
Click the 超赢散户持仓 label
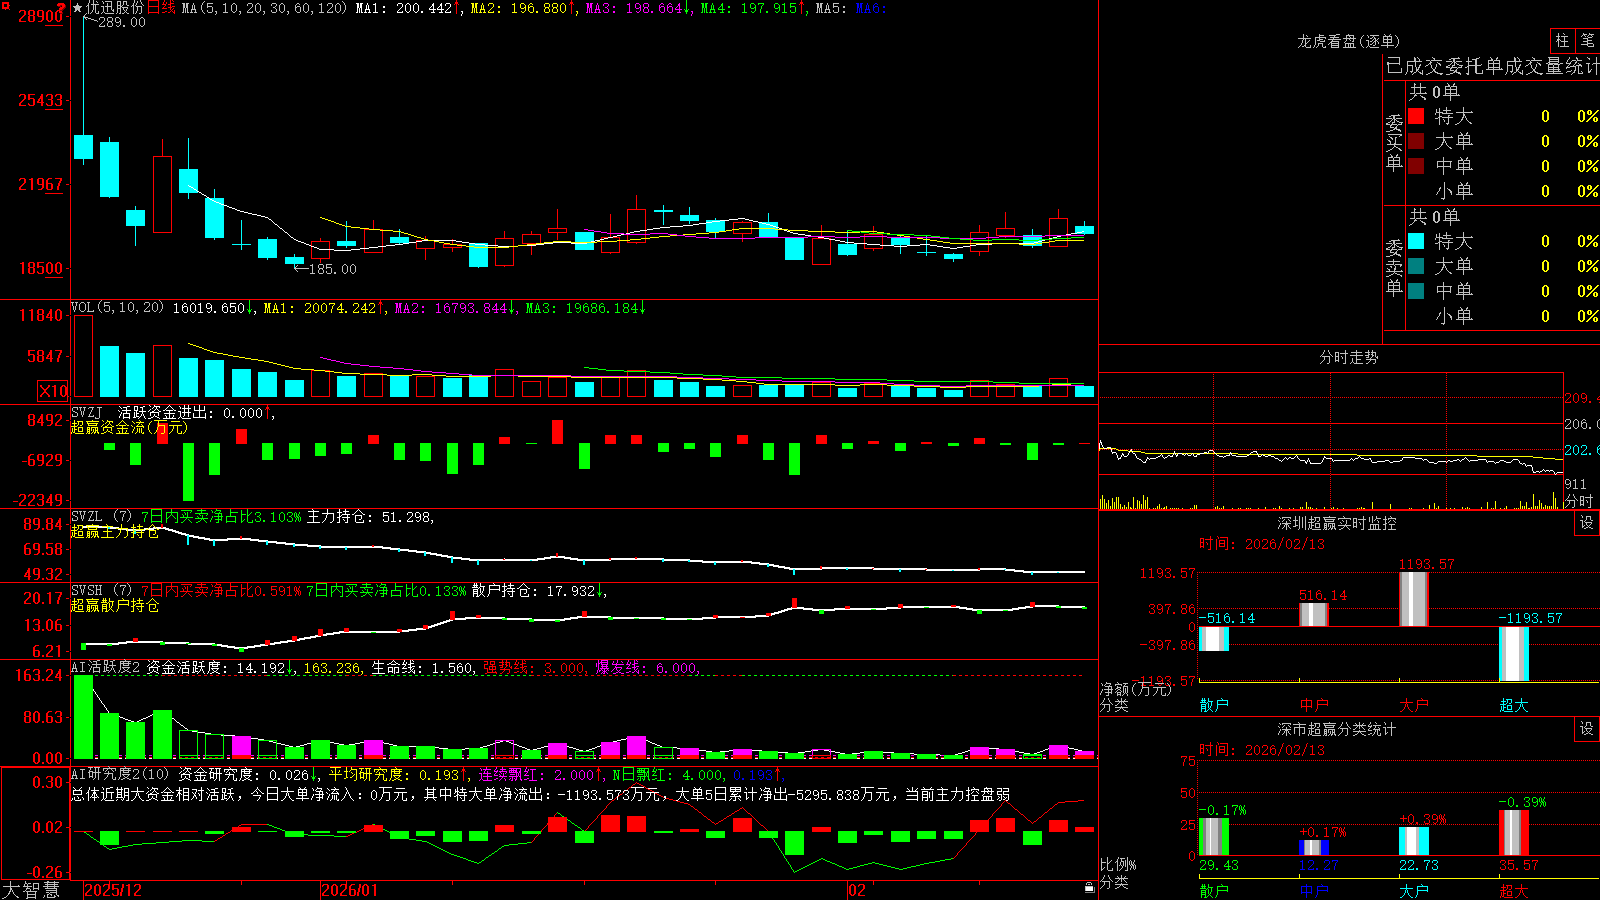tap(115, 606)
